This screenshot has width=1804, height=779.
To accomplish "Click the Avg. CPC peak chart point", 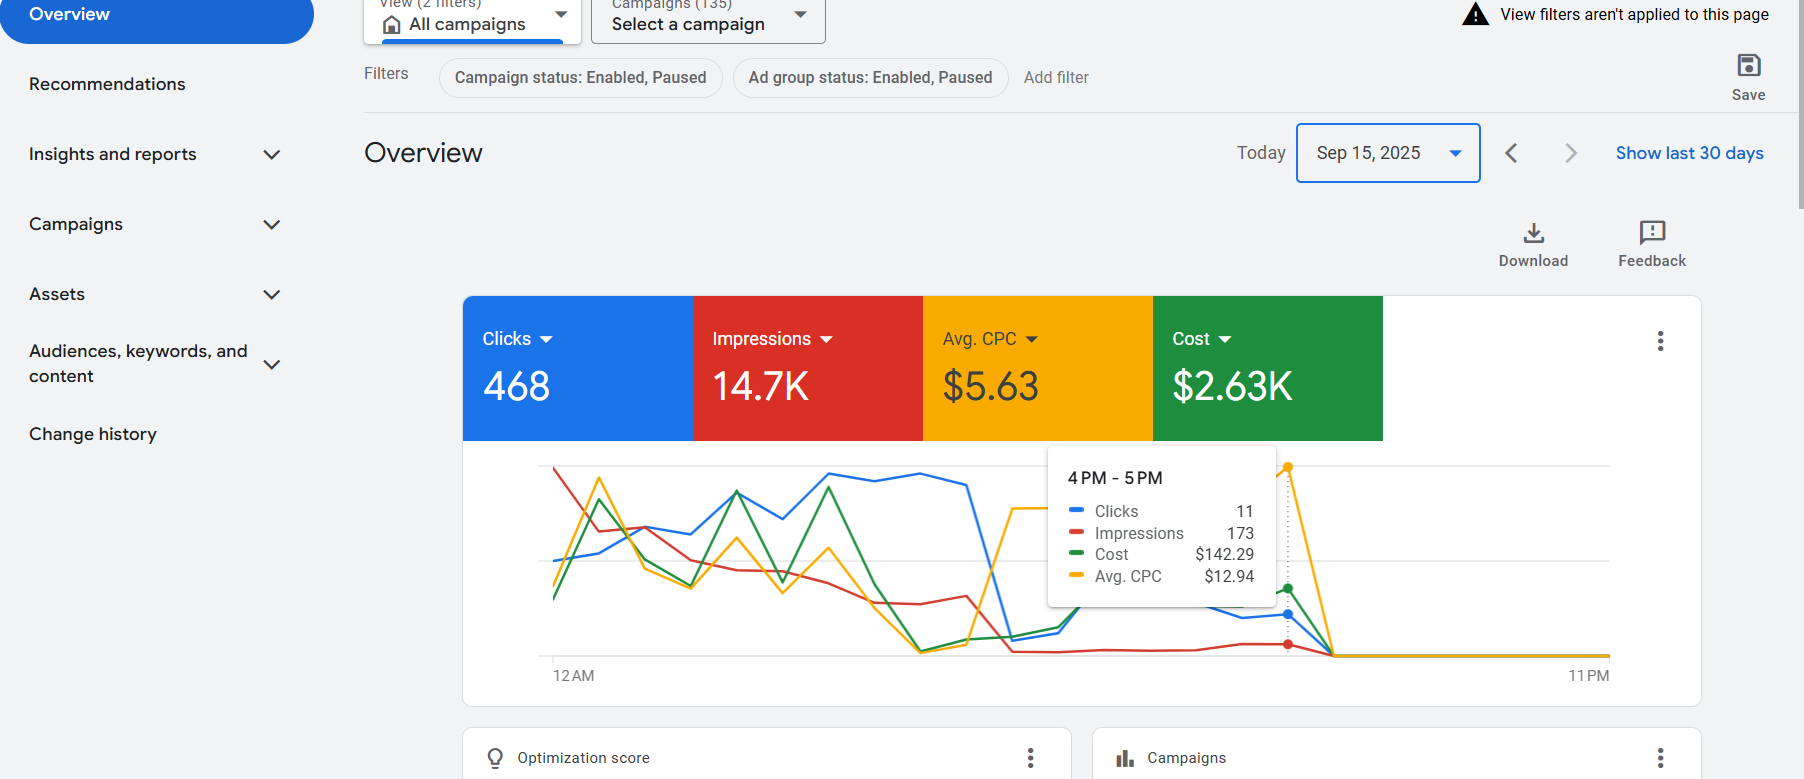I will (x=1288, y=467).
